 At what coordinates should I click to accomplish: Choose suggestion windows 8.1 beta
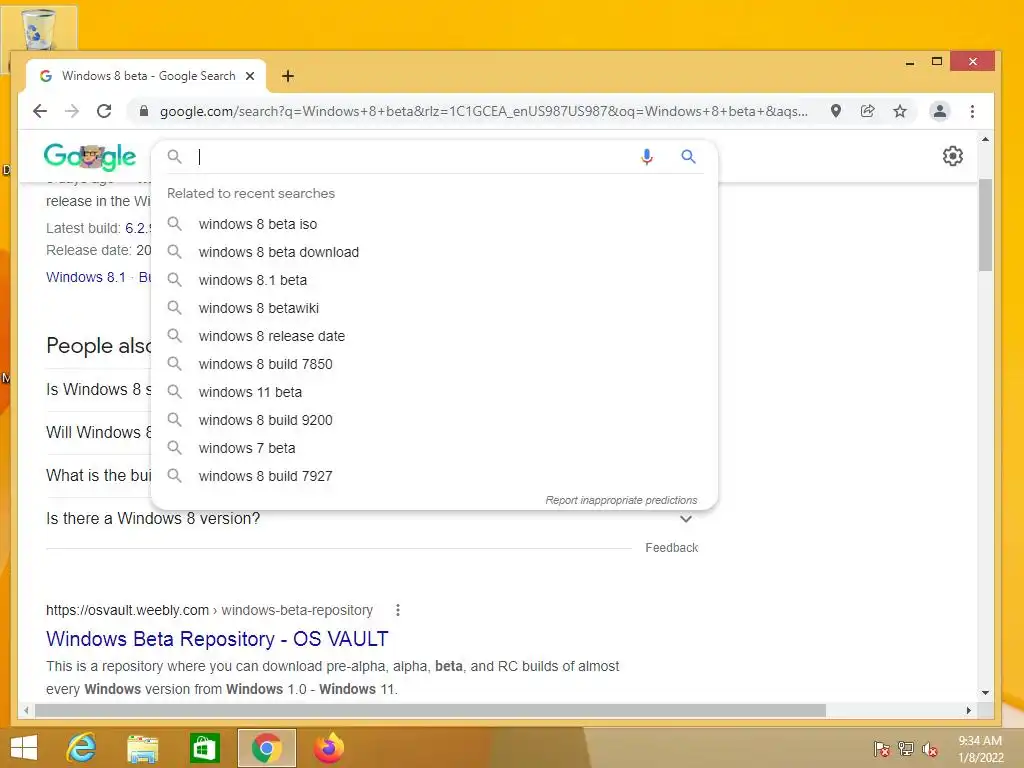coord(434,280)
